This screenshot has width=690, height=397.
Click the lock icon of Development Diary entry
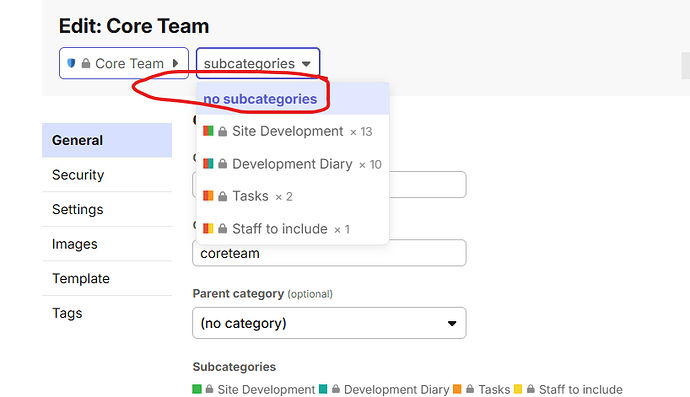tap(223, 164)
